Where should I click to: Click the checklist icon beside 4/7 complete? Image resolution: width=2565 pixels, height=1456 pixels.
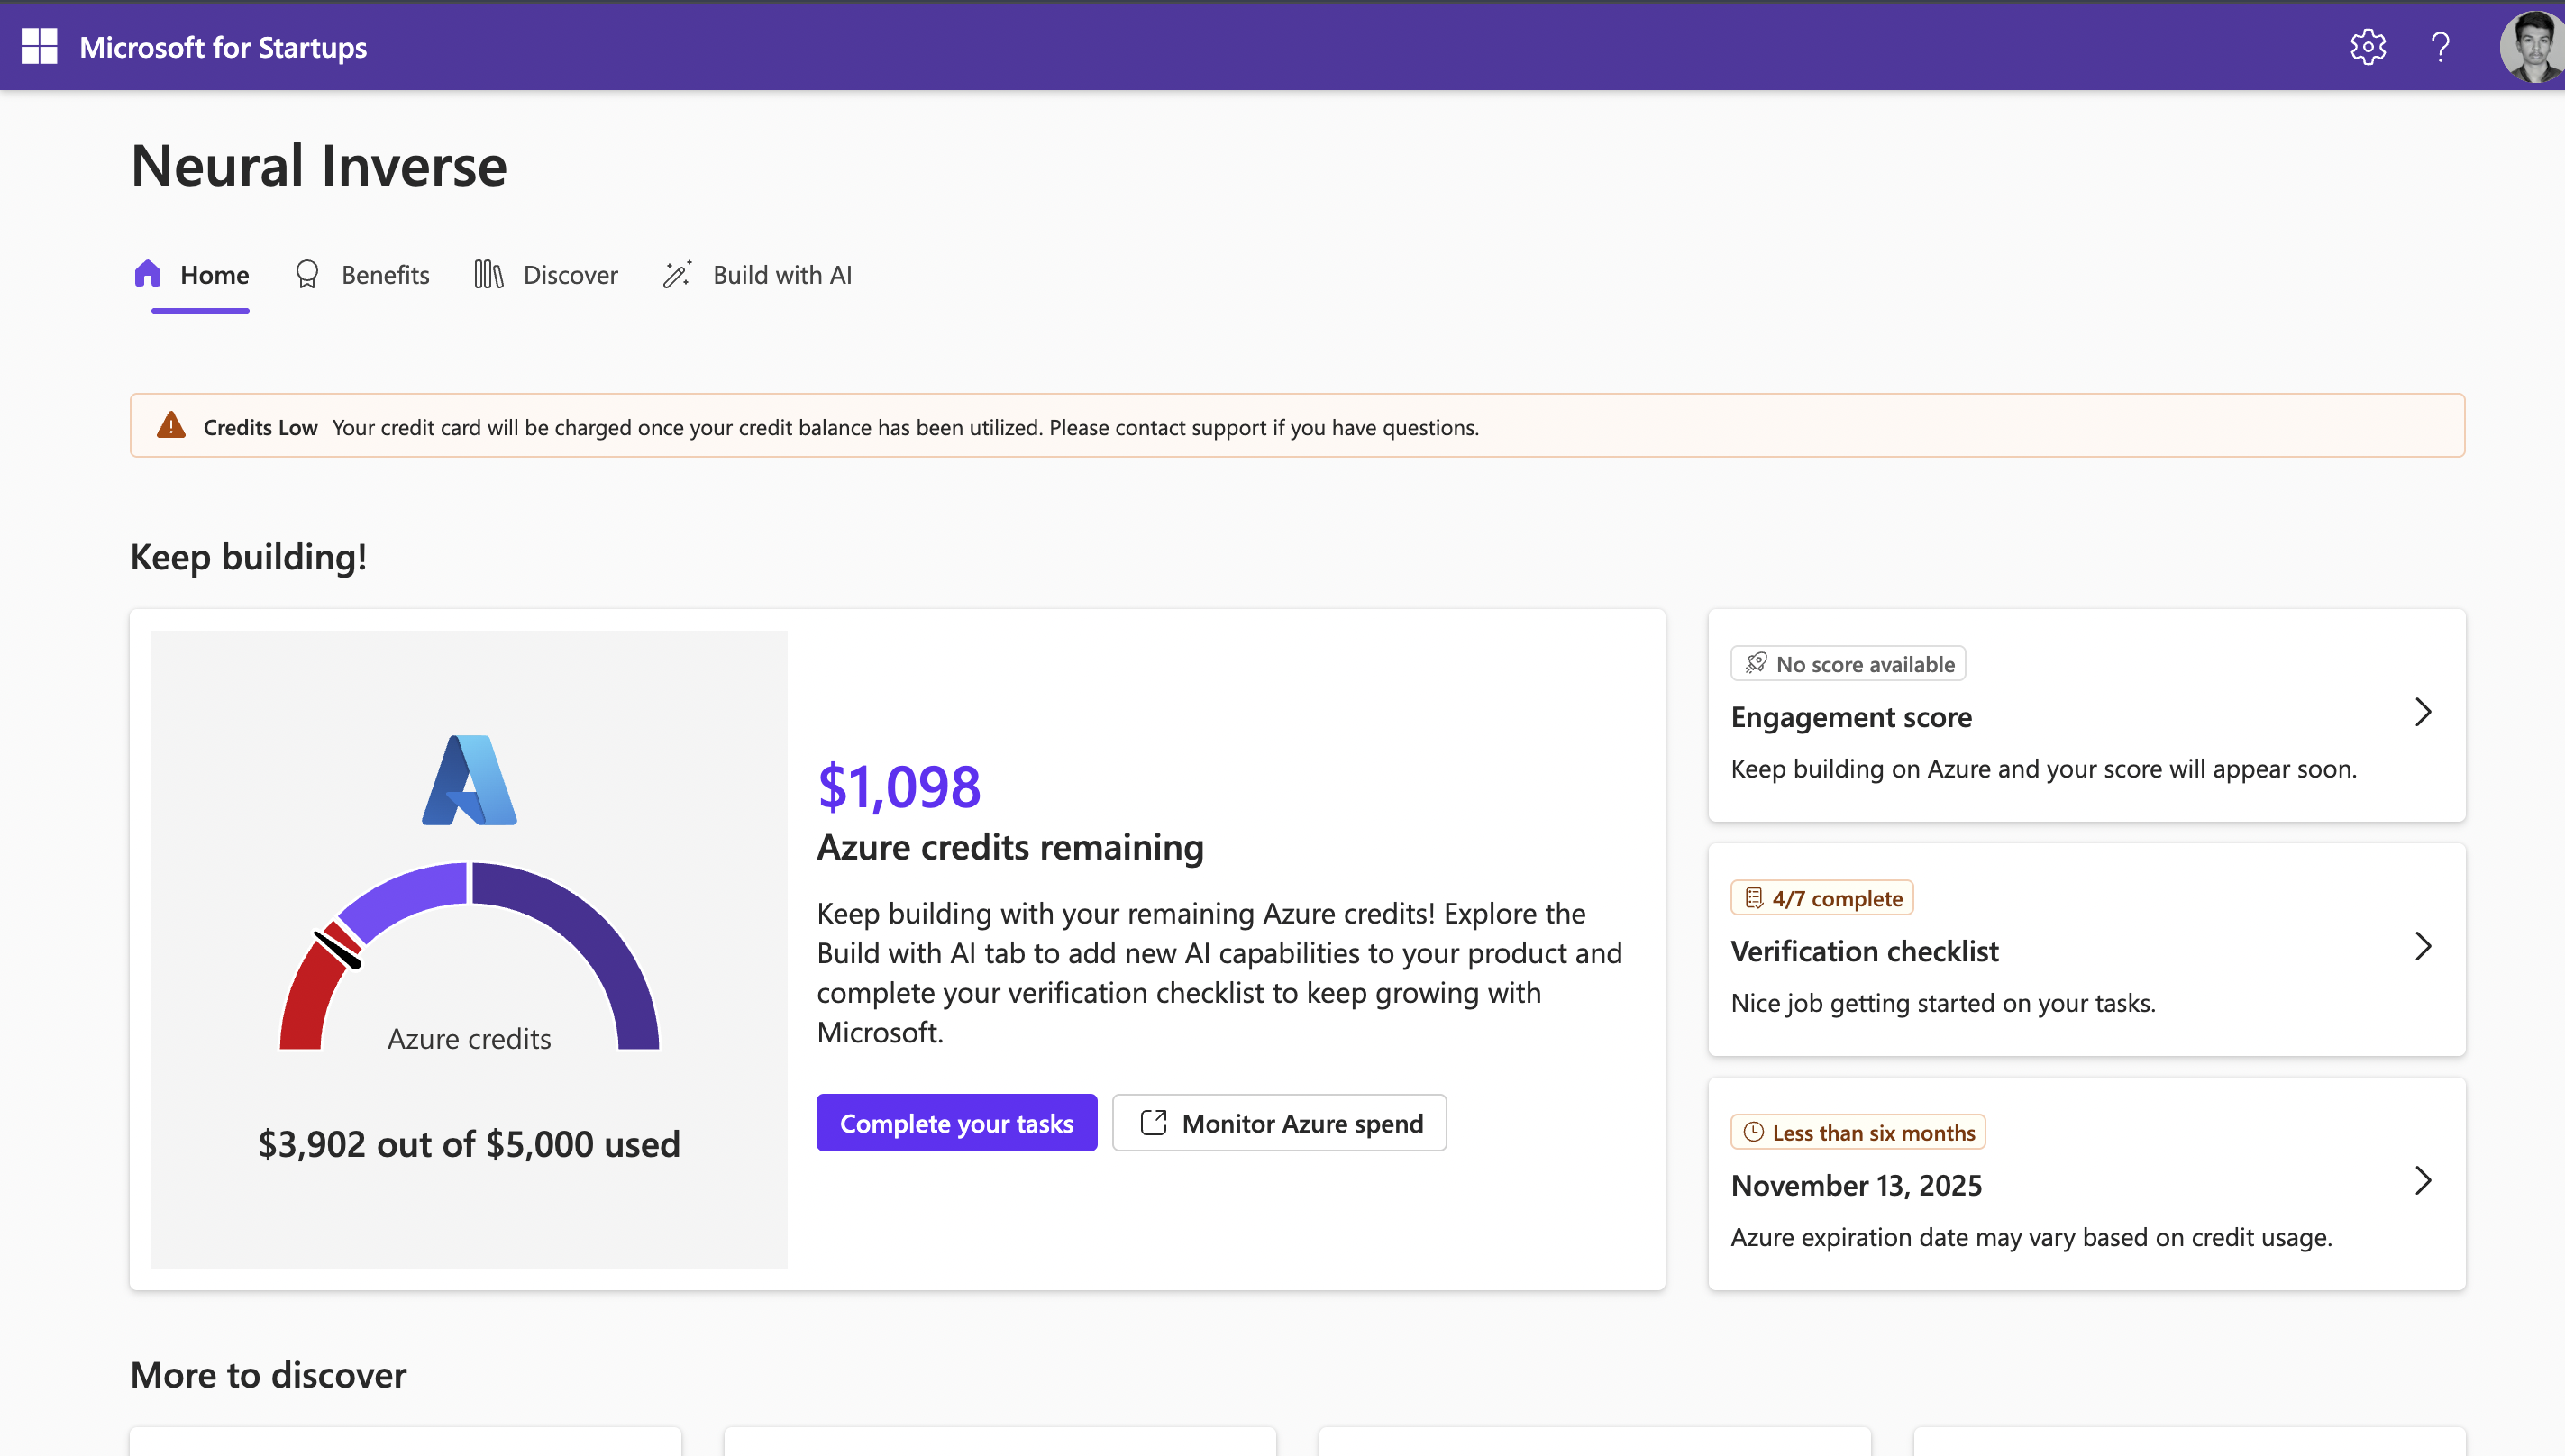tap(1754, 898)
